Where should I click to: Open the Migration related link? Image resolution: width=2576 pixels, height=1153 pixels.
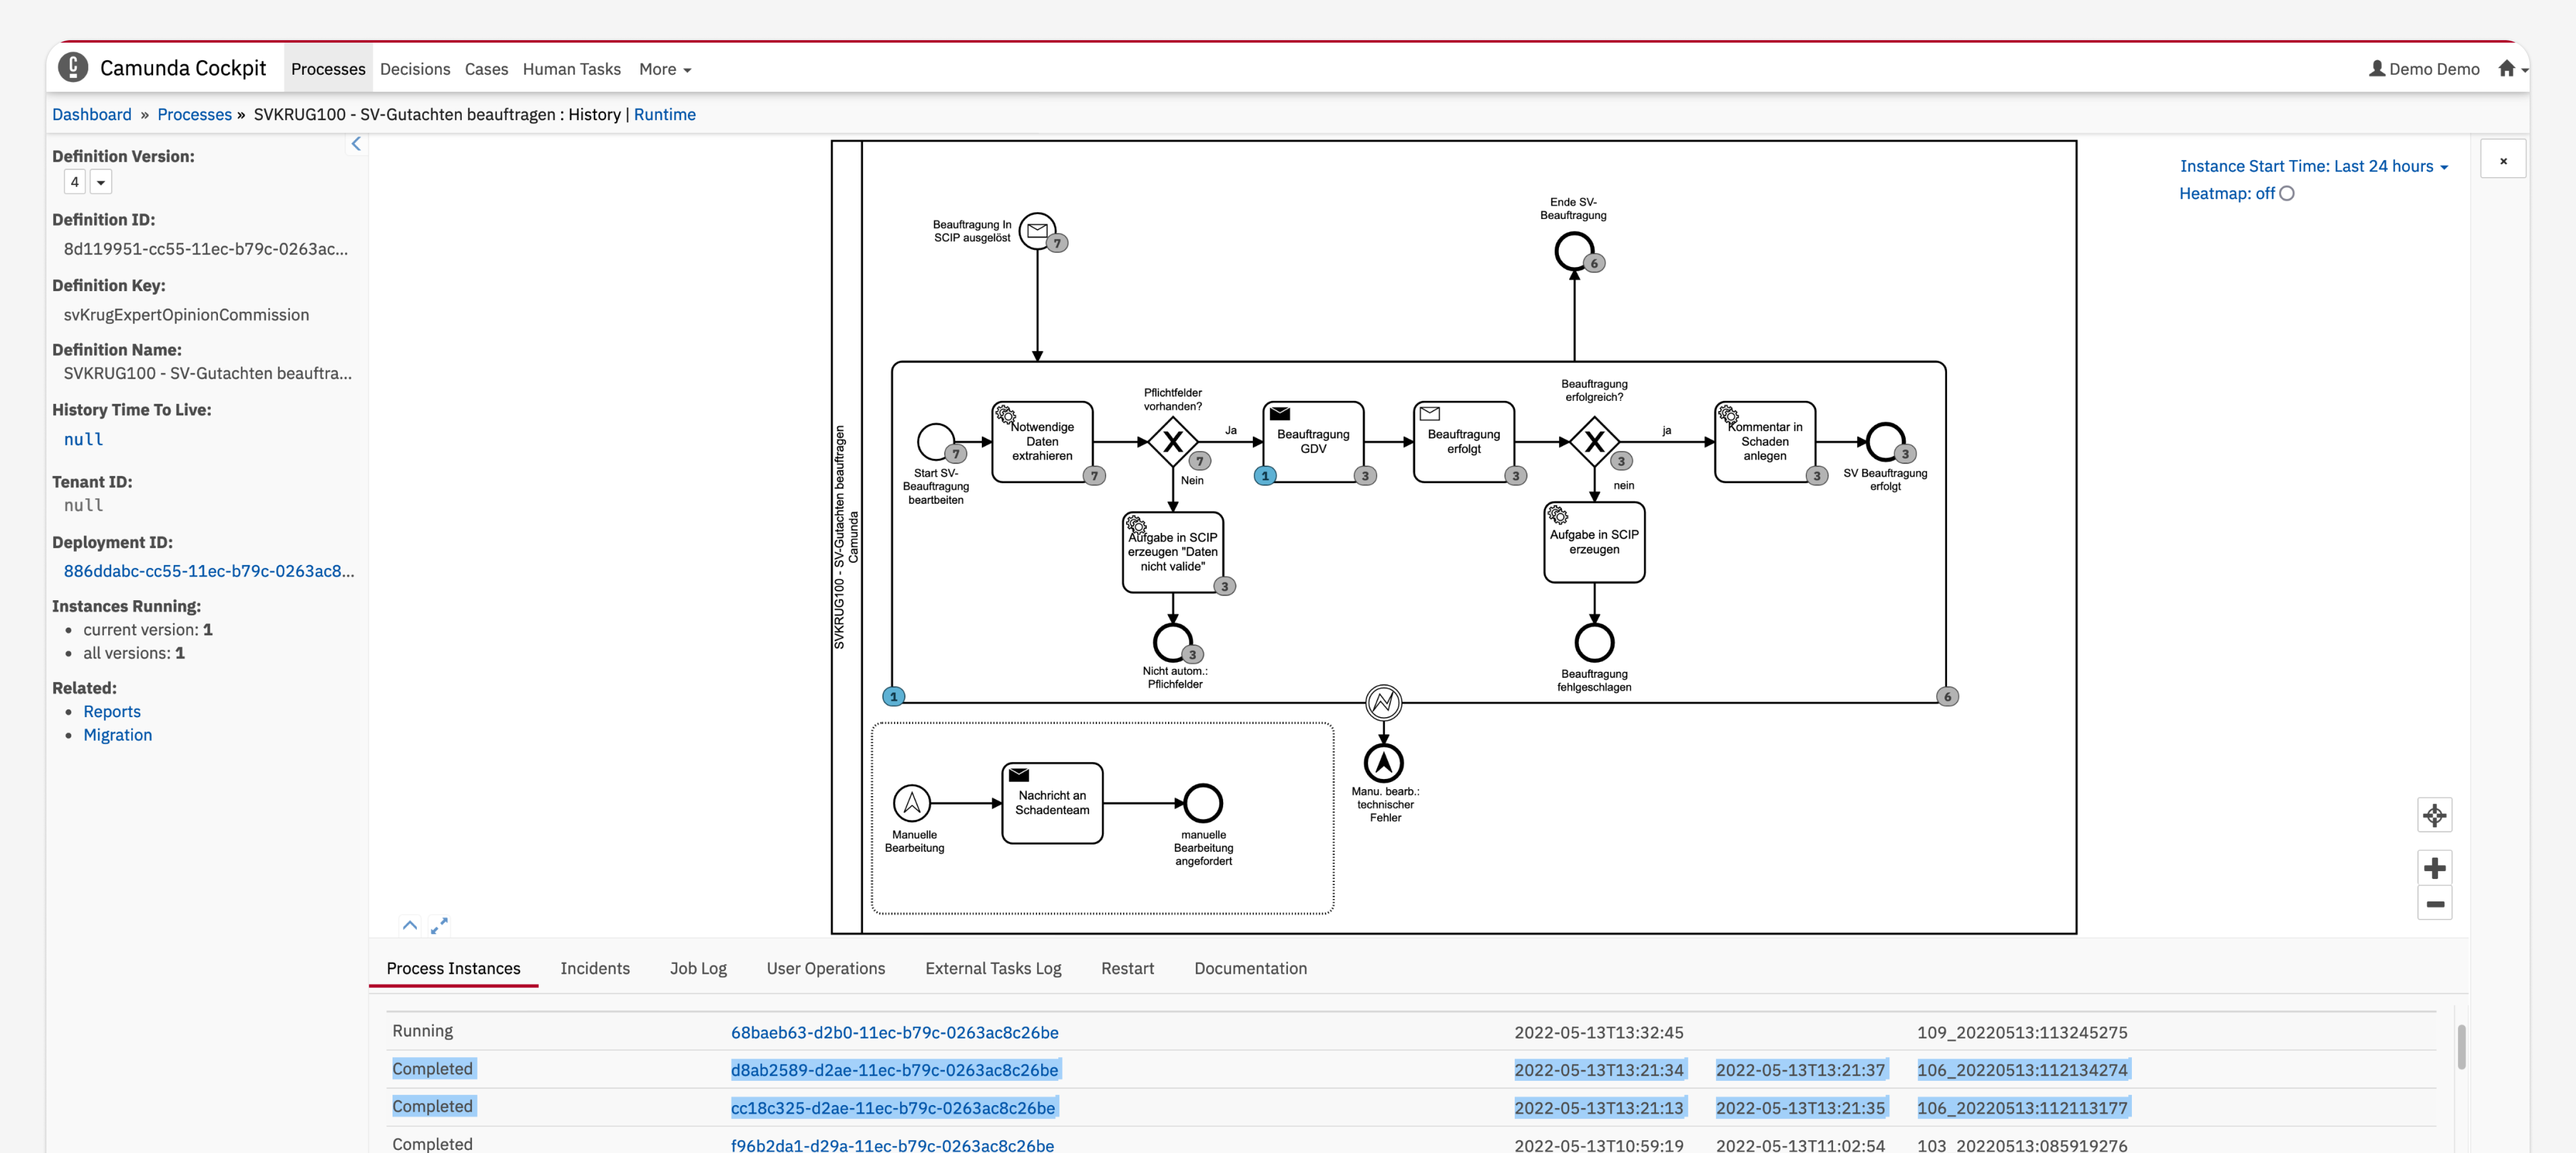click(x=118, y=735)
